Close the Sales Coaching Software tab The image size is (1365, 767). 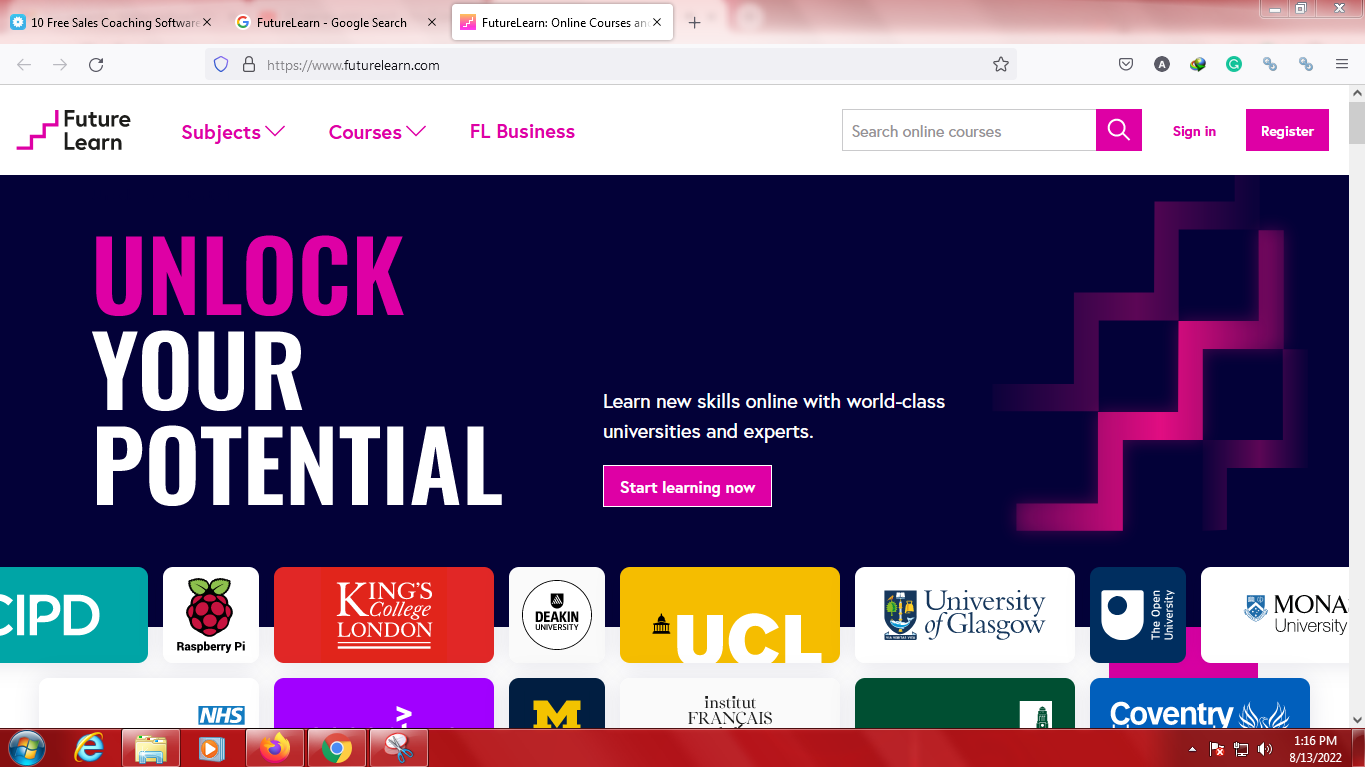[x=207, y=22]
